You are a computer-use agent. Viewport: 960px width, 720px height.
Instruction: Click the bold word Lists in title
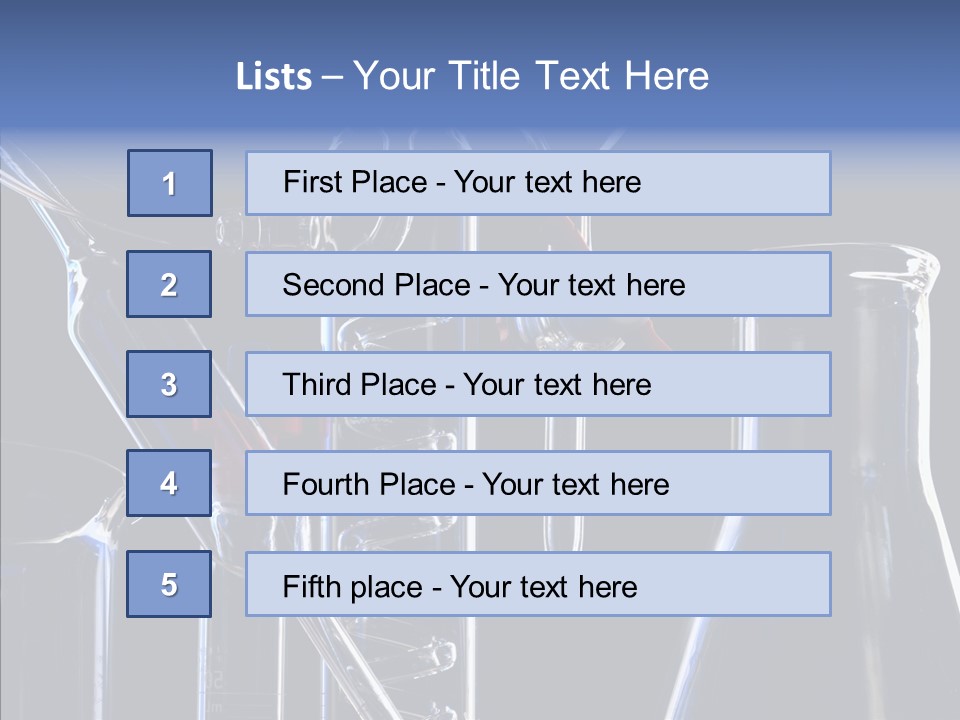tap(274, 77)
